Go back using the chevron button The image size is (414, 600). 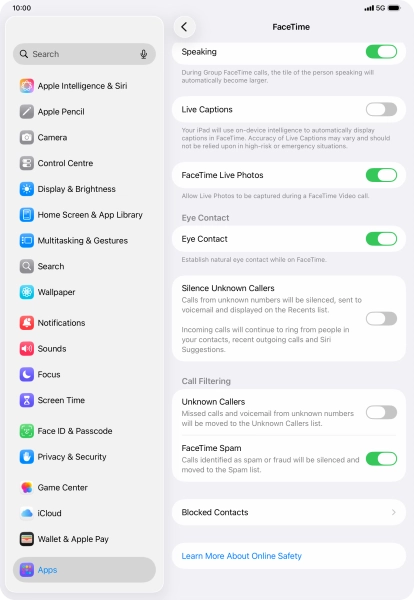pos(184,27)
